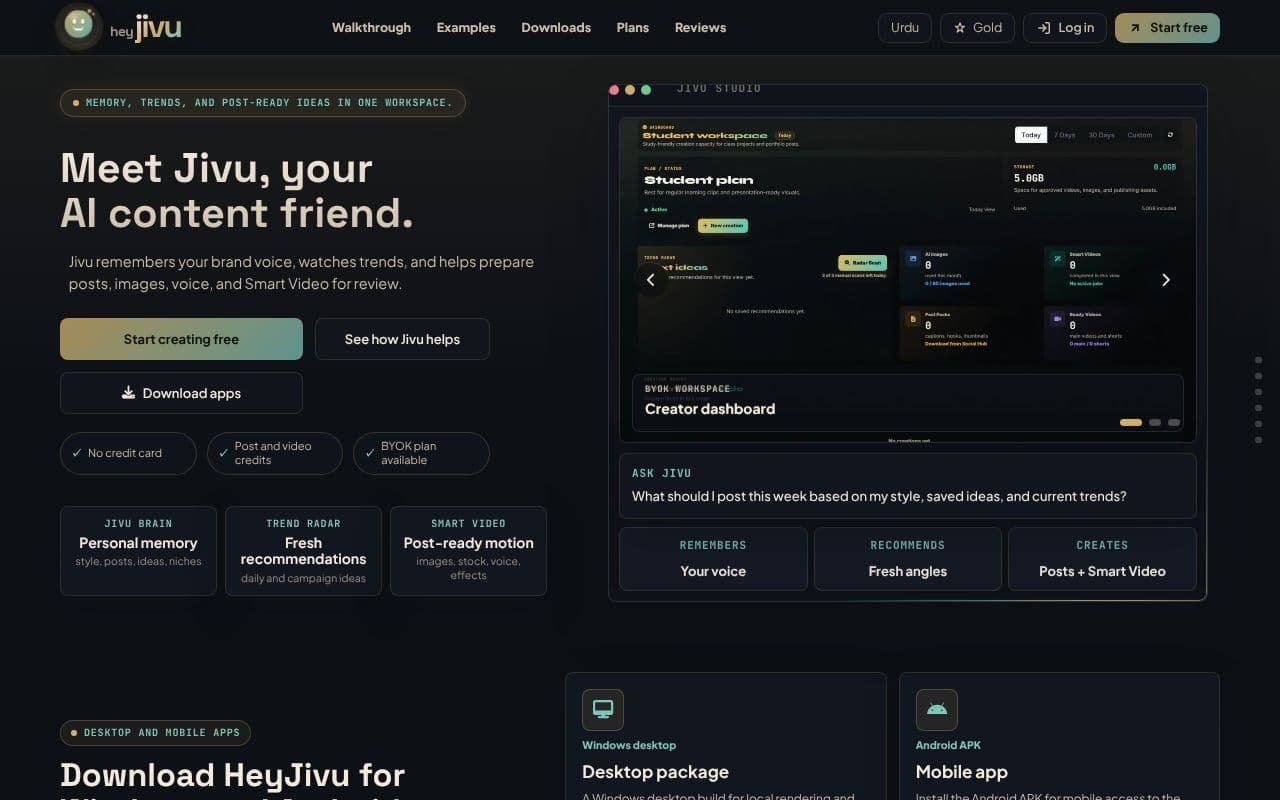
Task: Click the smiley face Jivu logo icon
Action: 79,25
